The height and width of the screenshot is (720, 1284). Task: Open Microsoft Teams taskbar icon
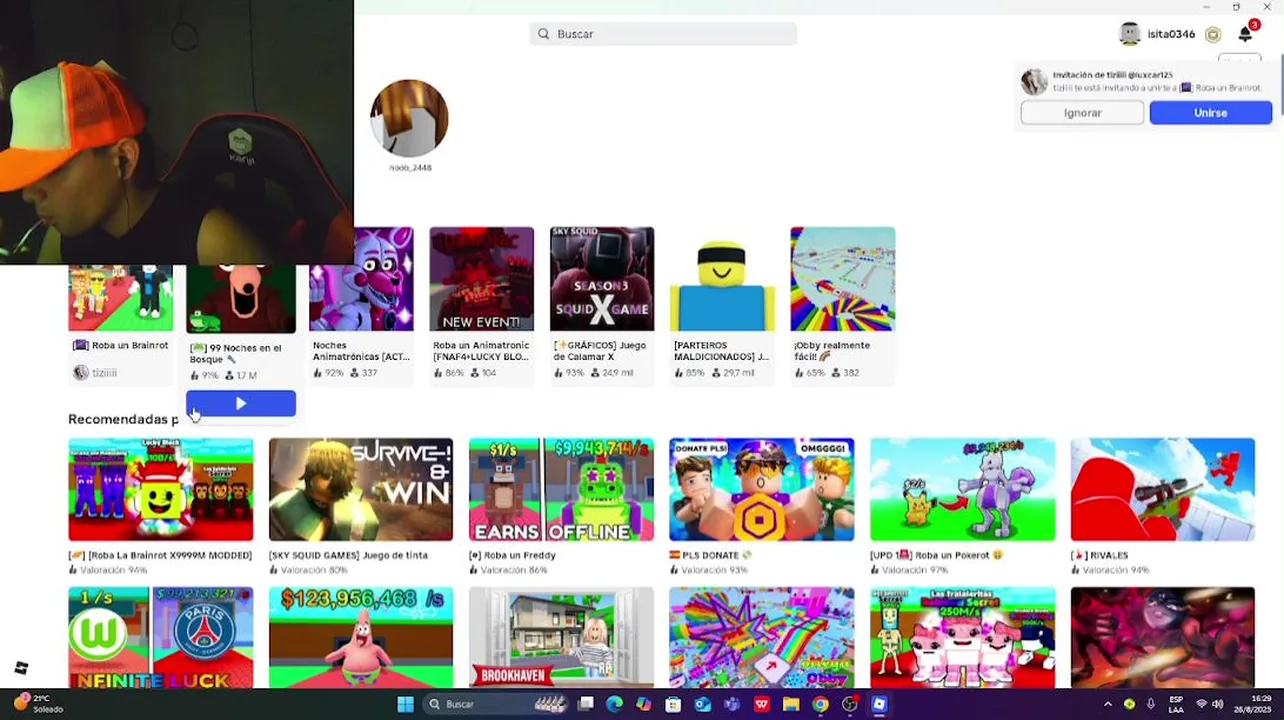coord(732,704)
